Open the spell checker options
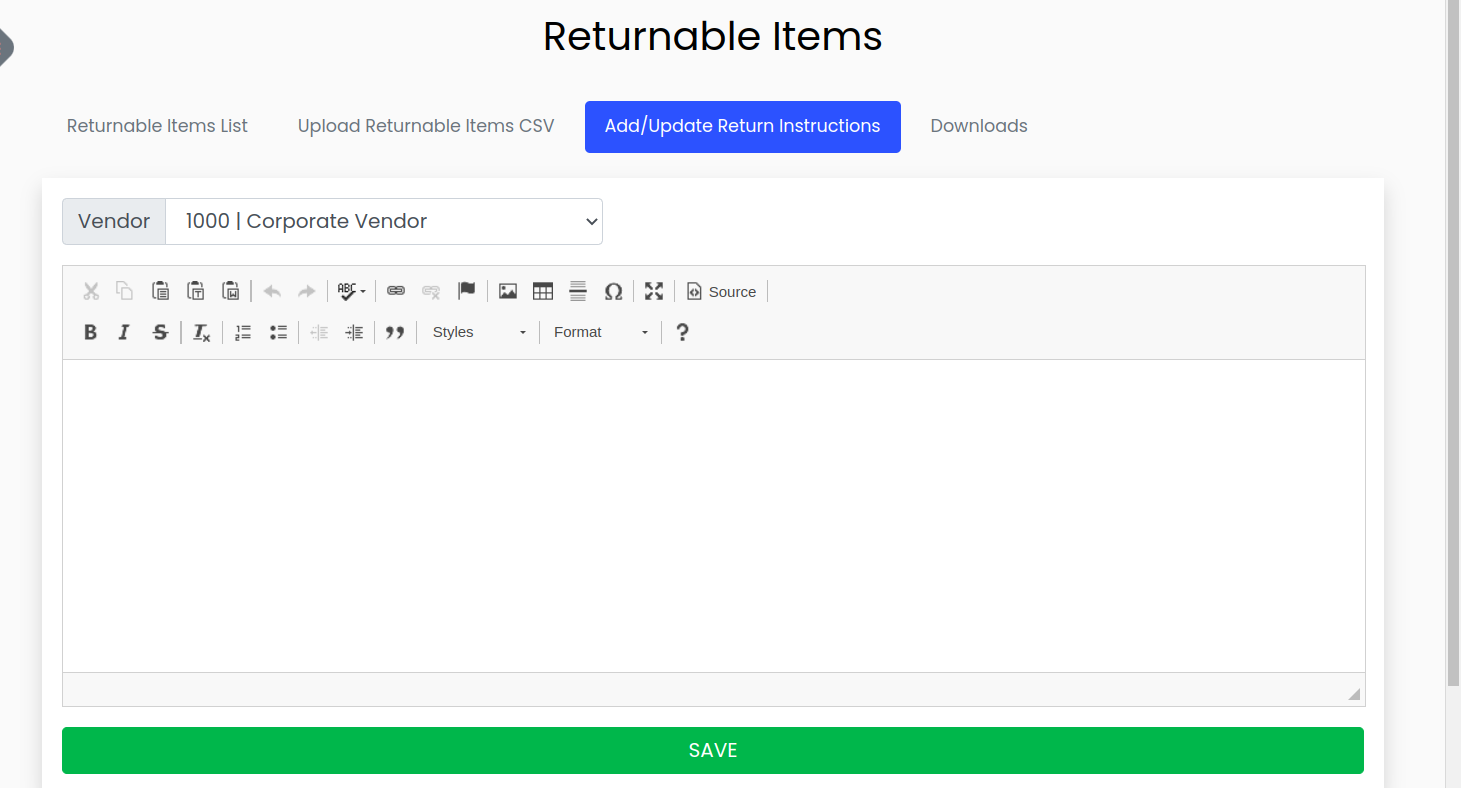This screenshot has width=1461, height=788. pyautogui.click(x=350, y=291)
